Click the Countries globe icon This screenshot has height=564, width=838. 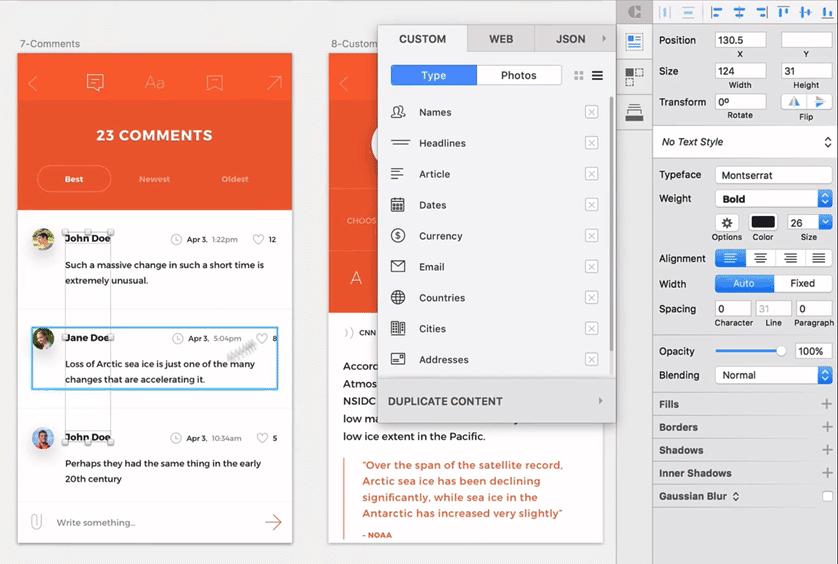pos(398,298)
